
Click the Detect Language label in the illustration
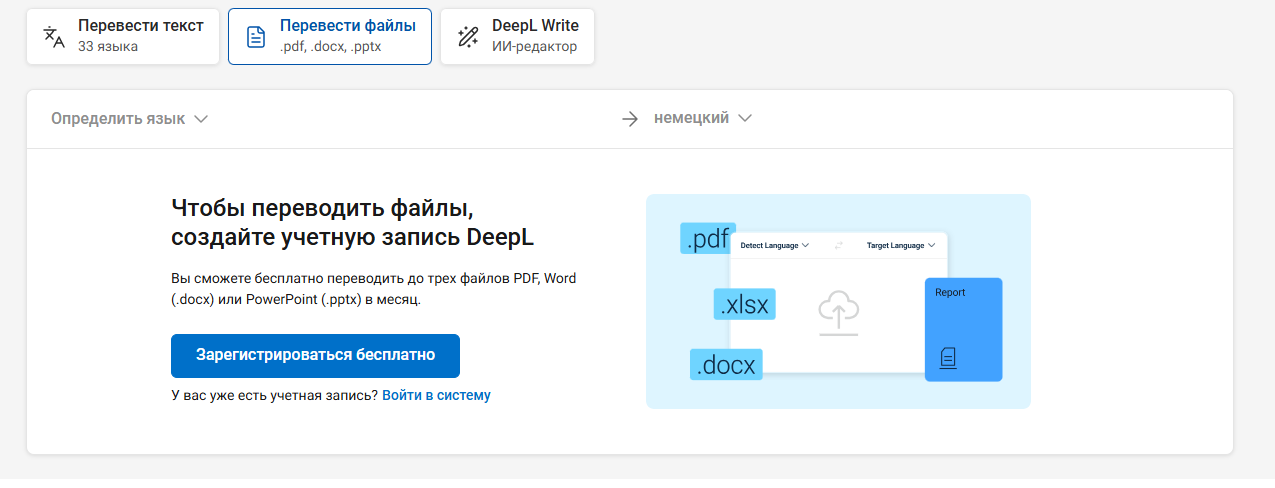point(774,245)
